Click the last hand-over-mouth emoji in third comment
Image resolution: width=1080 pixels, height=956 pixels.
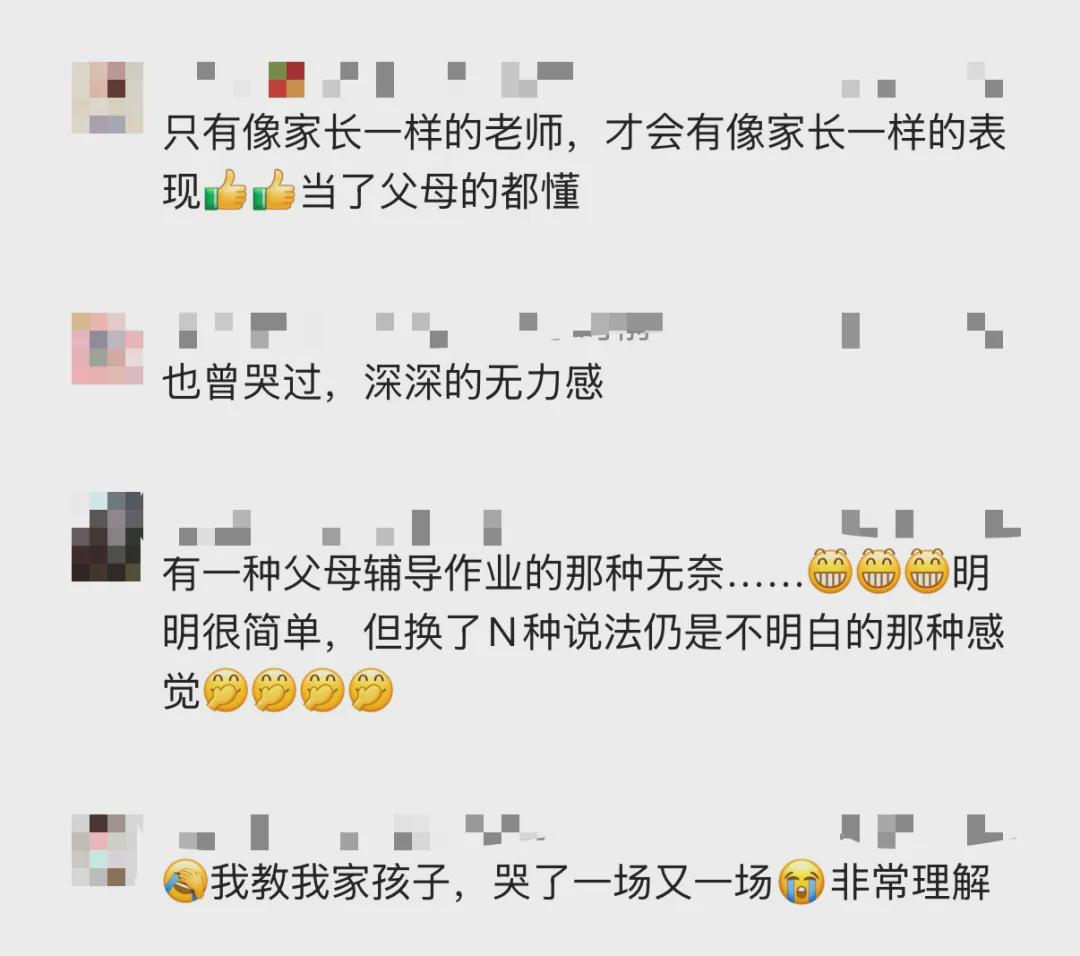pyautogui.click(x=371, y=690)
